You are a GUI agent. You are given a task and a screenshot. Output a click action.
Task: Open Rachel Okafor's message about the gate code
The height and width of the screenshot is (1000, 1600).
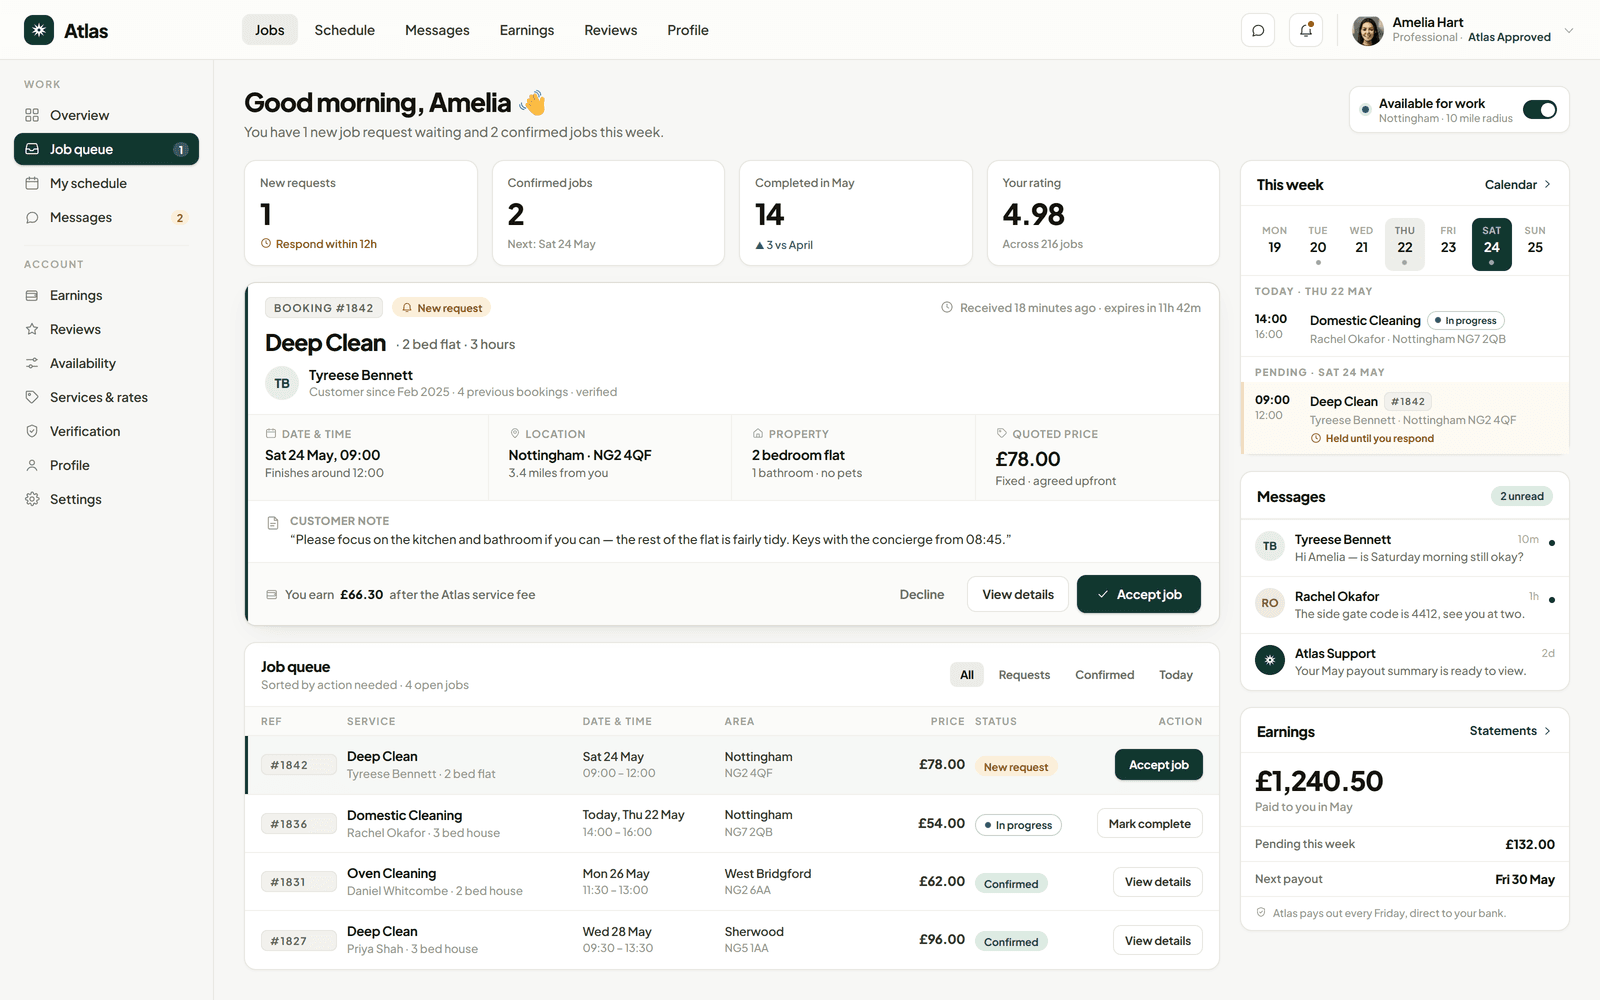[x=1405, y=604]
